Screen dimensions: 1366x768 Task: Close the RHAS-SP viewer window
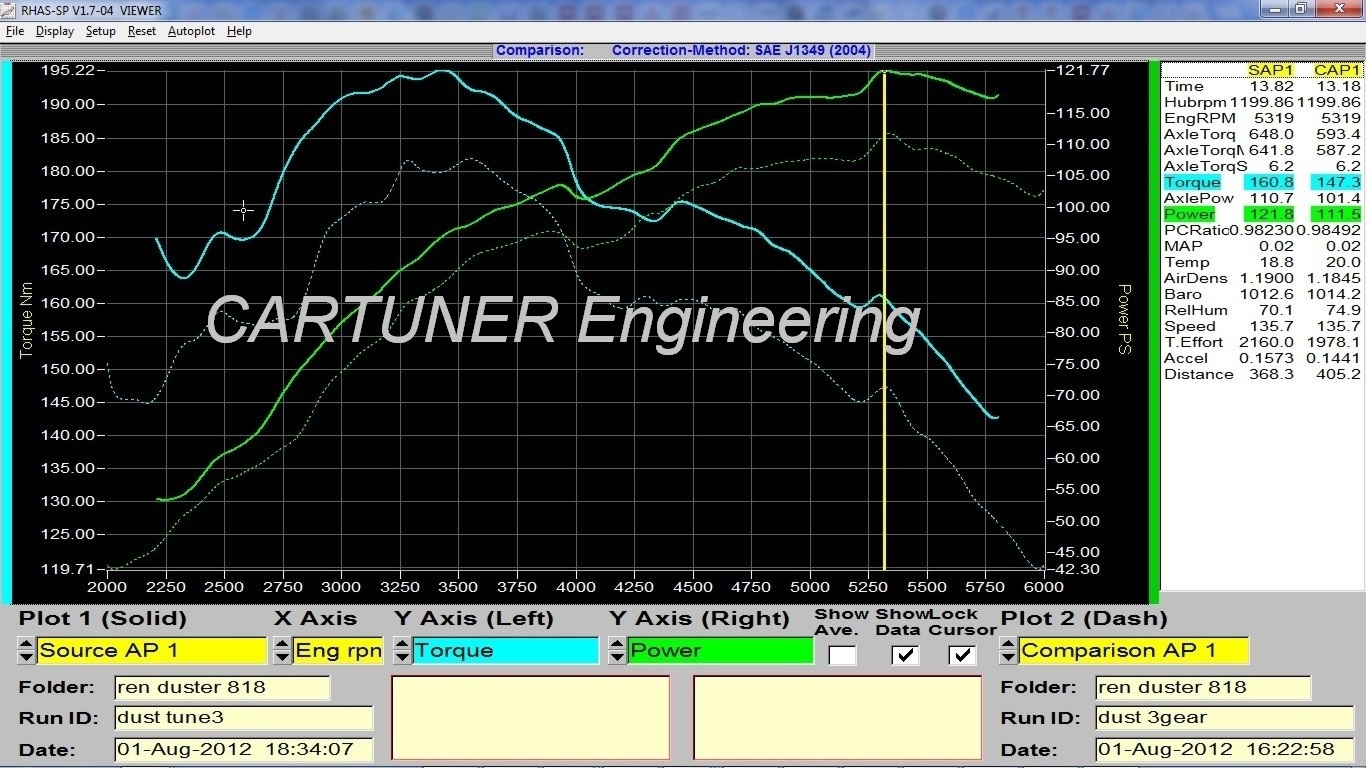[x=1338, y=9]
